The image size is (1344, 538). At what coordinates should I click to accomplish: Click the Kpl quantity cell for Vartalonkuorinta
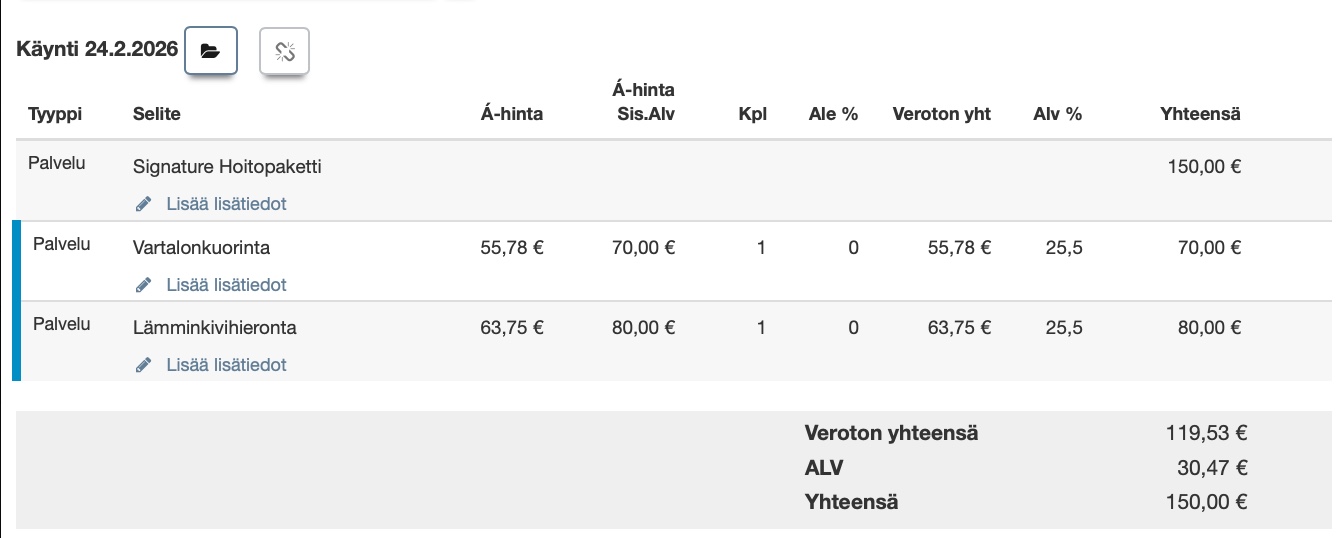(761, 247)
